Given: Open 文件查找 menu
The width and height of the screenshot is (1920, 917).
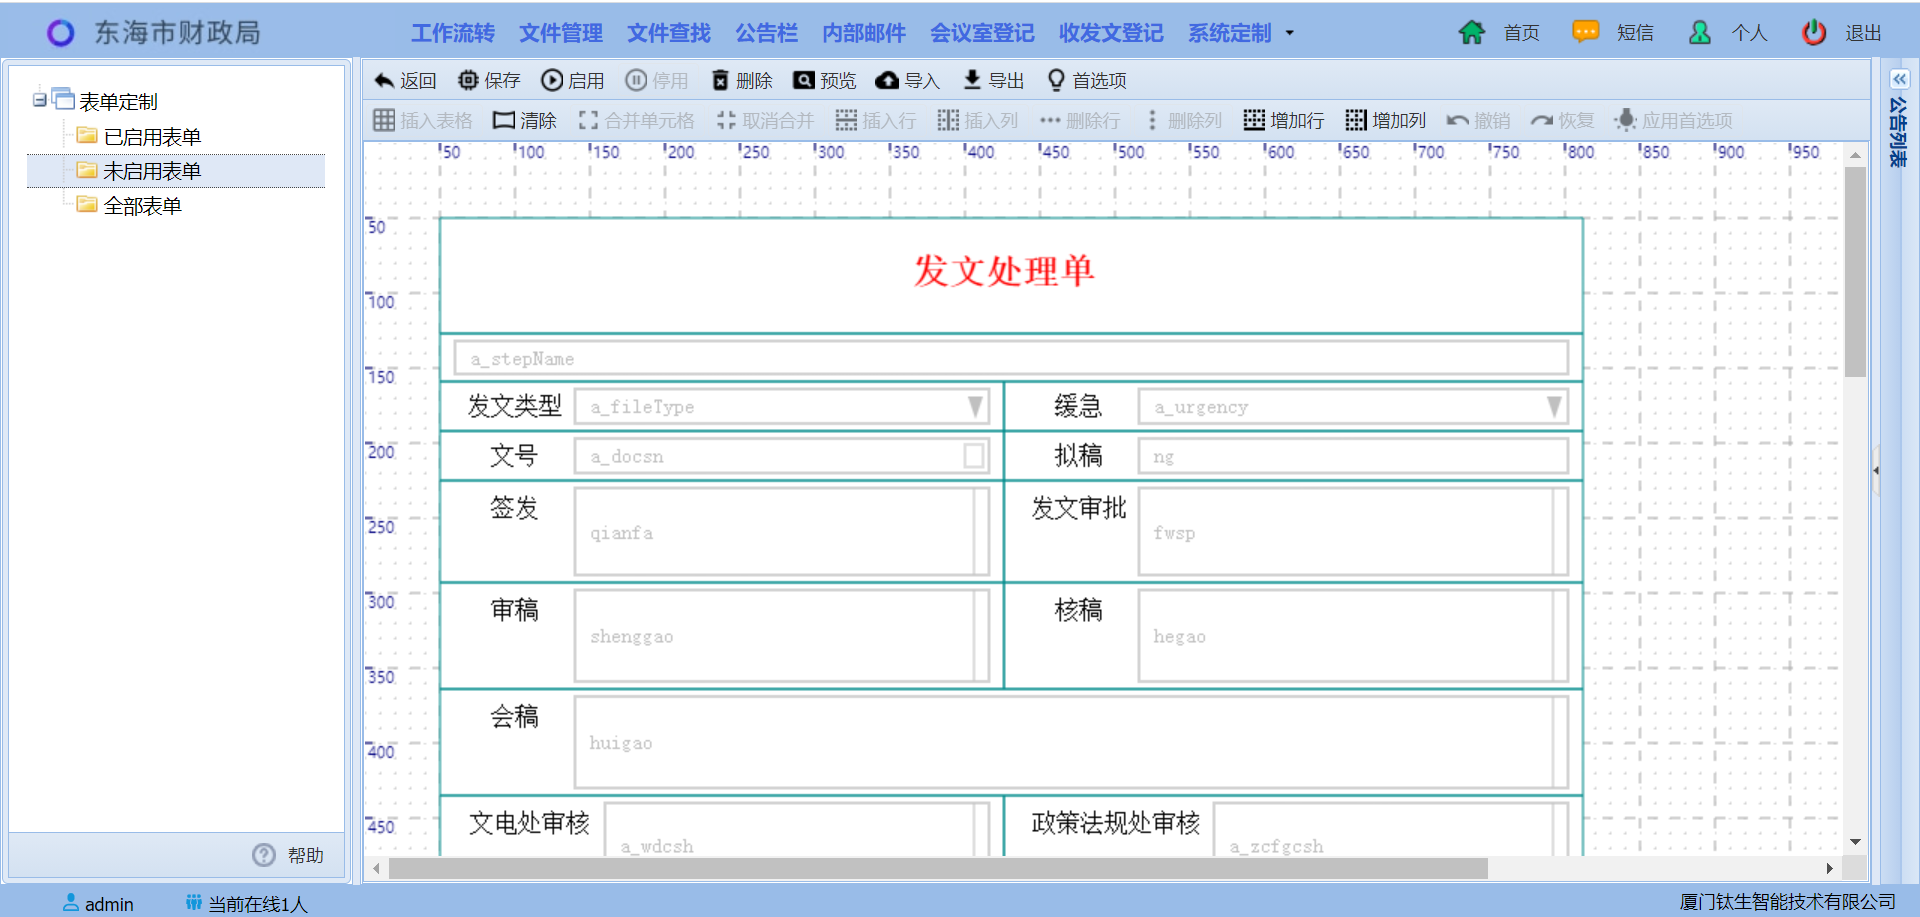Looking at the screenshot, I should 669,33.
